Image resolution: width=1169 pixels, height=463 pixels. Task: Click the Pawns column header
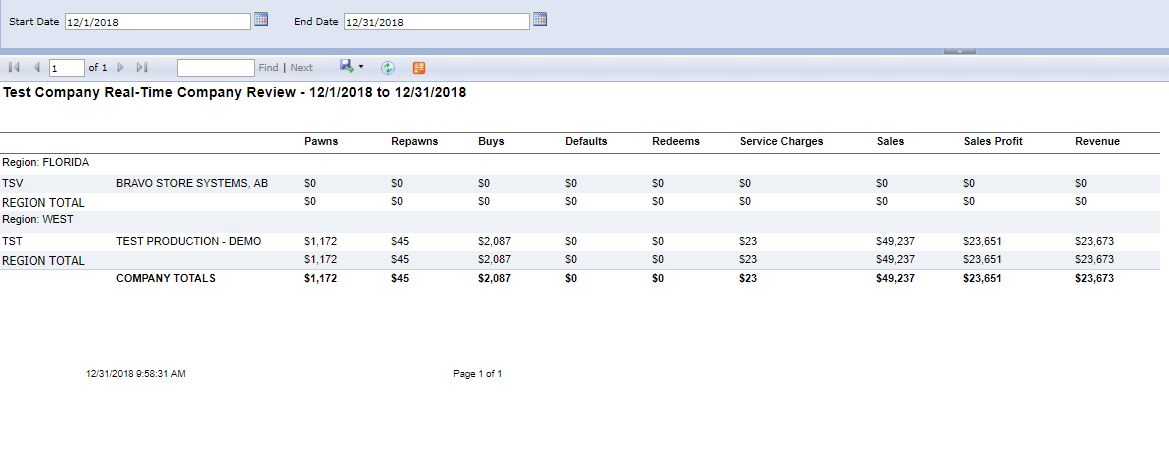(321, 142)
